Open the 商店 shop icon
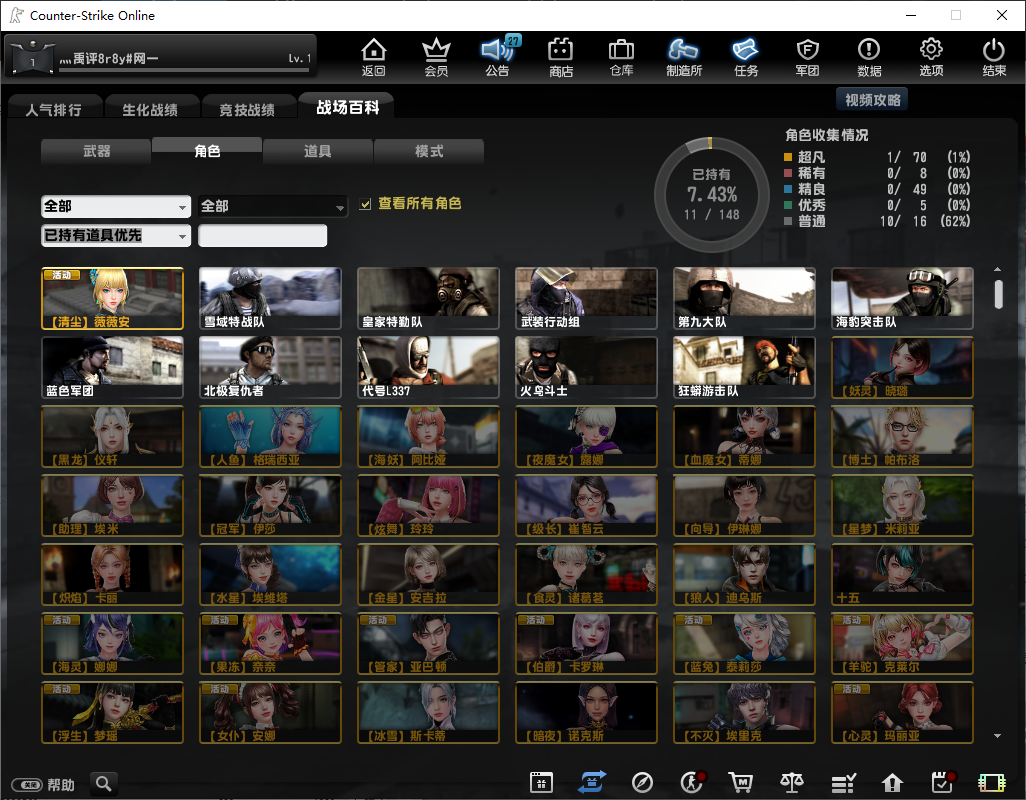1026x800 pixels. (x=561, y=57)
